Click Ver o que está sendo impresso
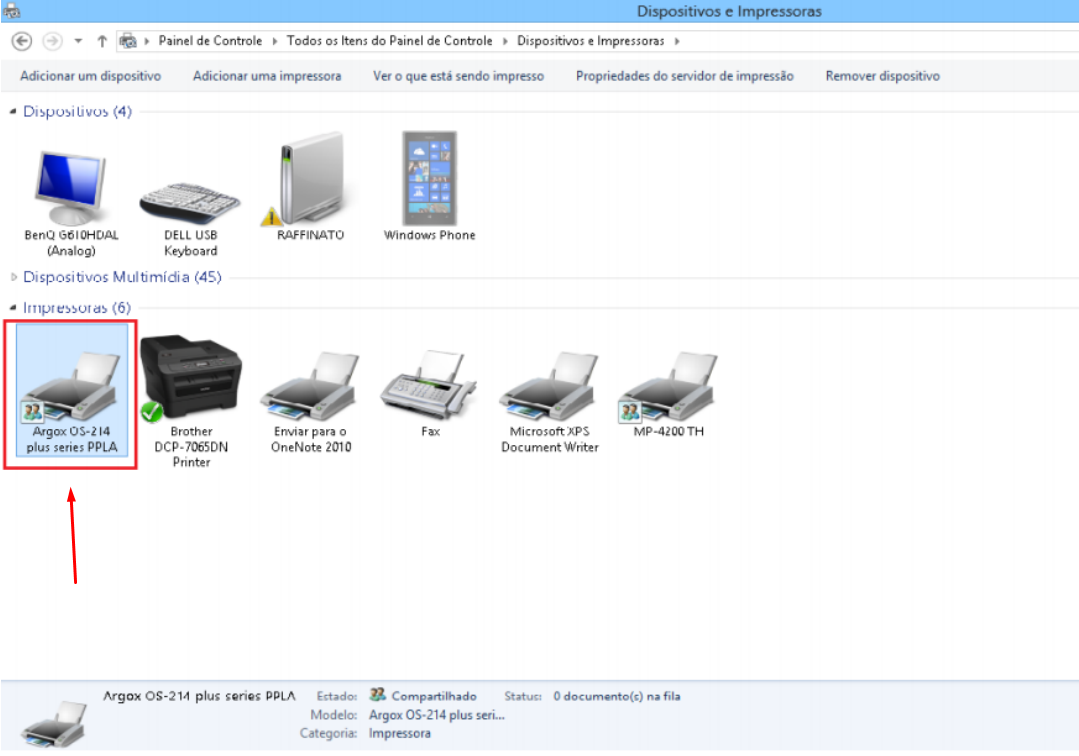This screenshot has height=756, width=1079. coord(458,76)
